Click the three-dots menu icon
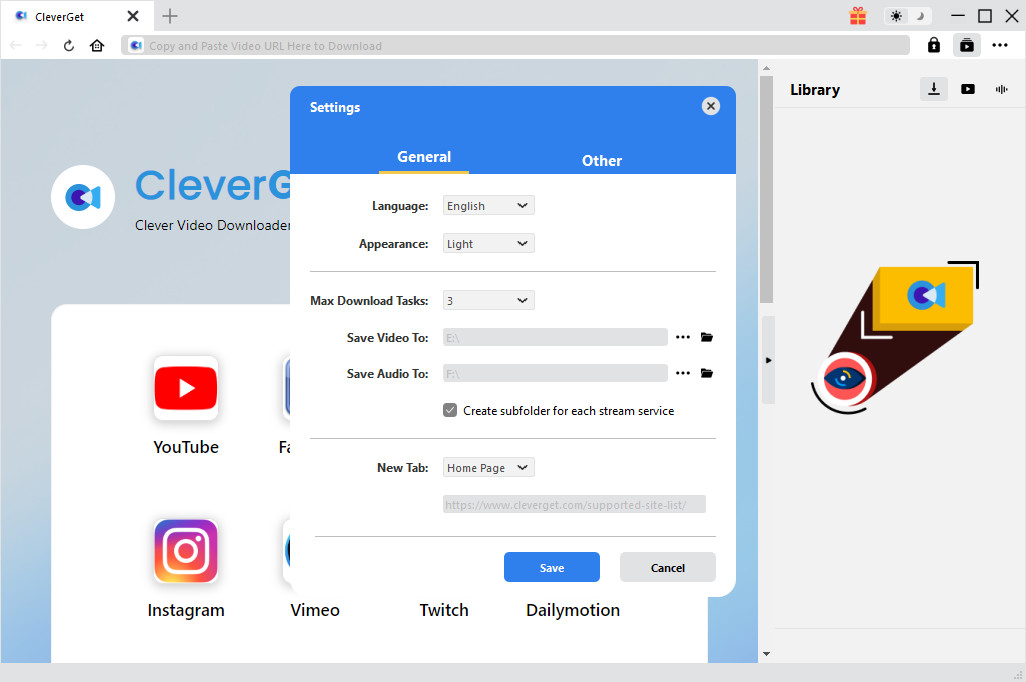This screenshot has width=1026, height=682. (1000, 45)
